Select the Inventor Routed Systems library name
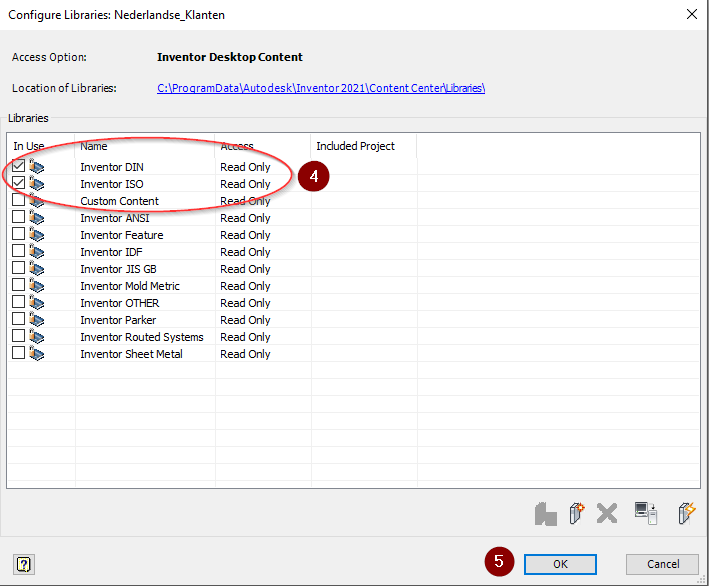The height and width of the screenshot is (586, 709). tap(142, 337)
